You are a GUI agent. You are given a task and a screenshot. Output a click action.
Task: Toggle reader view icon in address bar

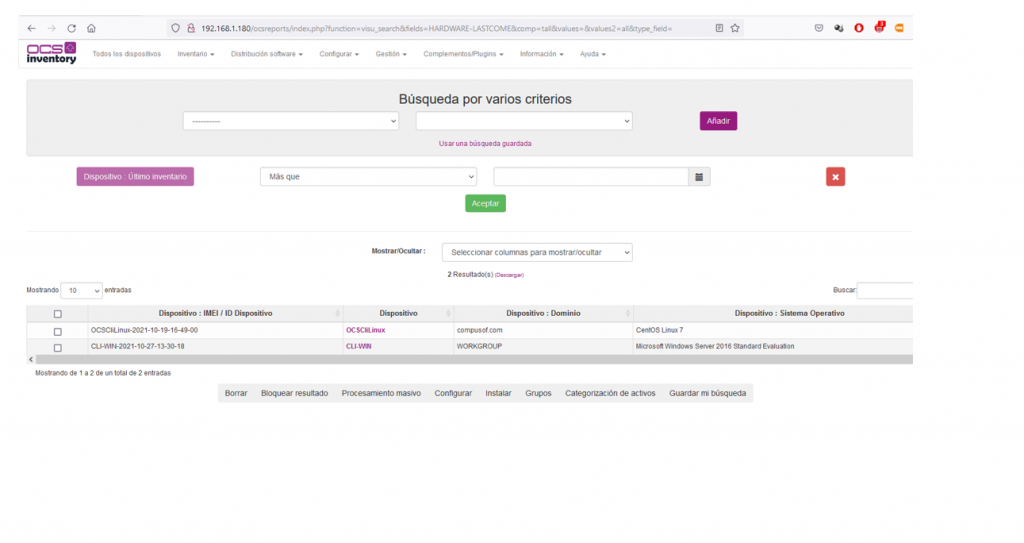click(x=719, y=28)
